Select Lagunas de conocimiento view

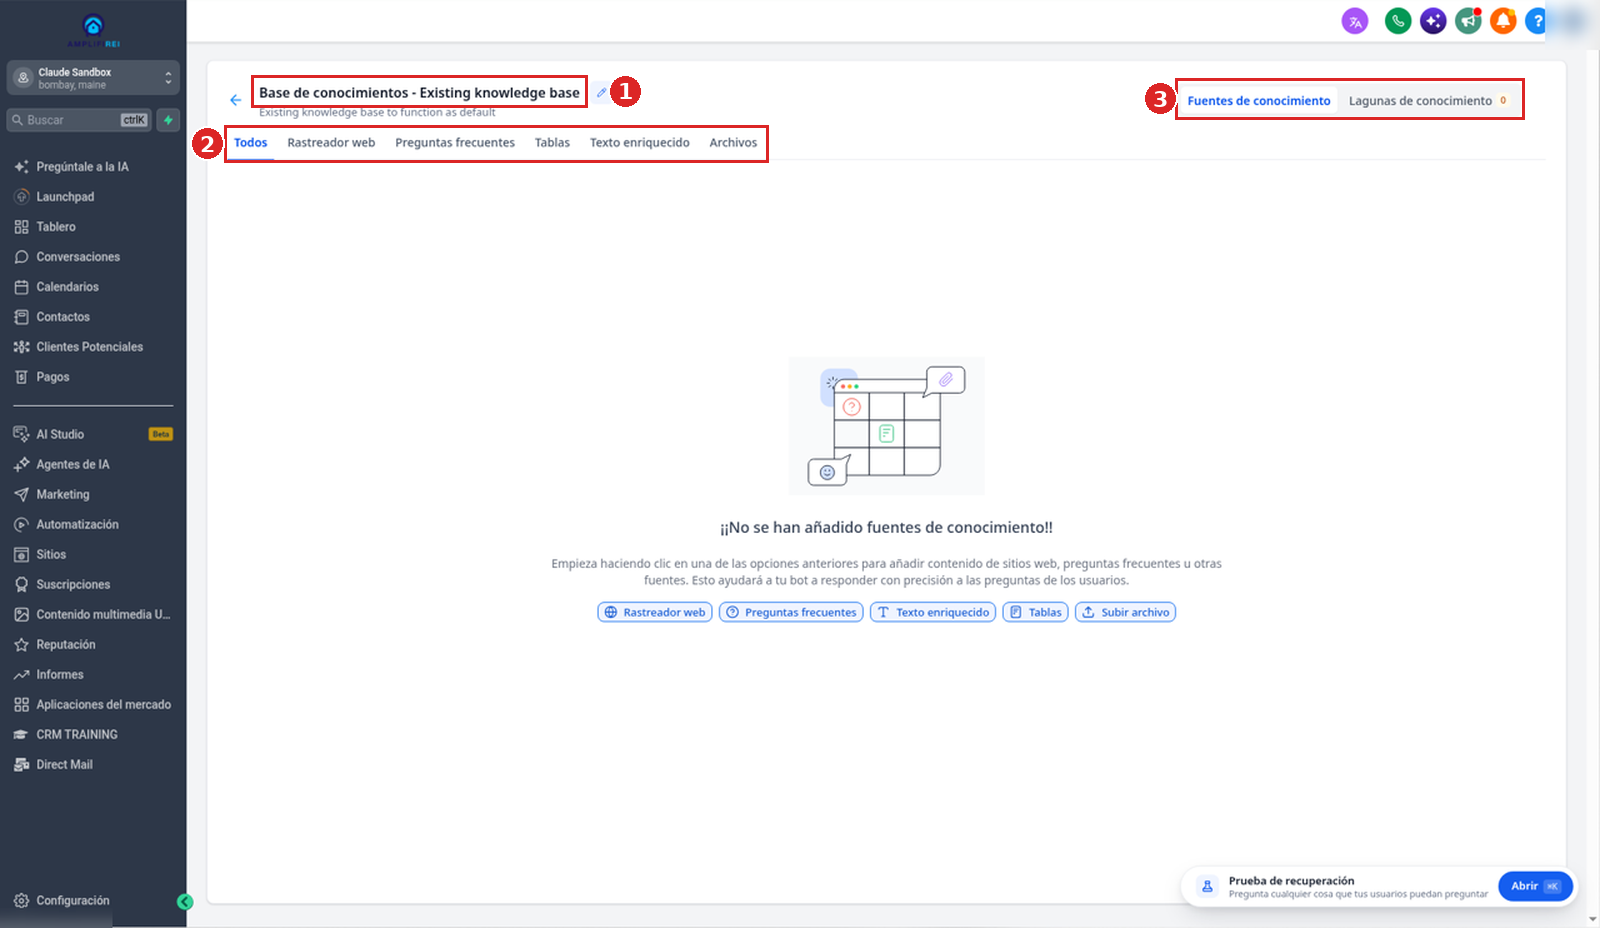[x=1428, y=101]
